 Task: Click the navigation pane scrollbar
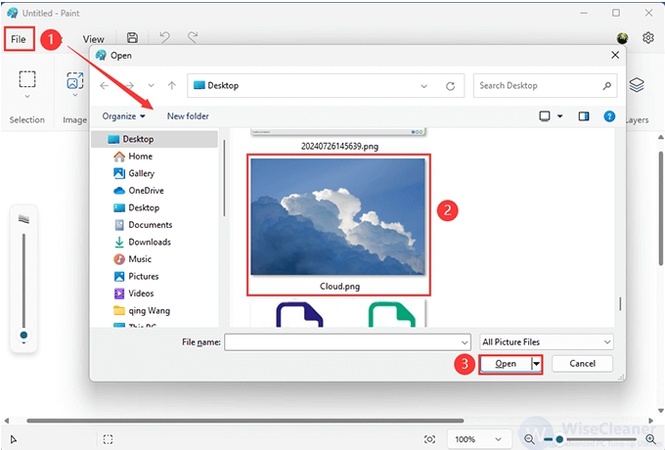tap(224, 178)
